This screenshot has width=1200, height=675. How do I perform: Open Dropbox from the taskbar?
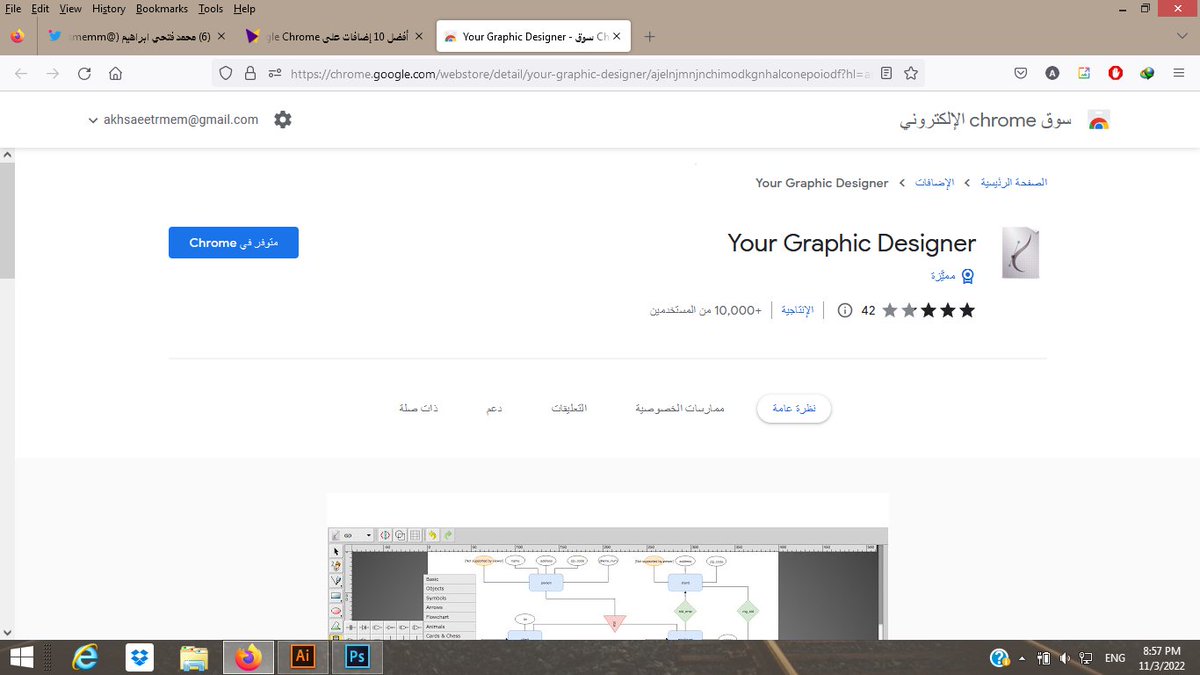click(139, 657)
